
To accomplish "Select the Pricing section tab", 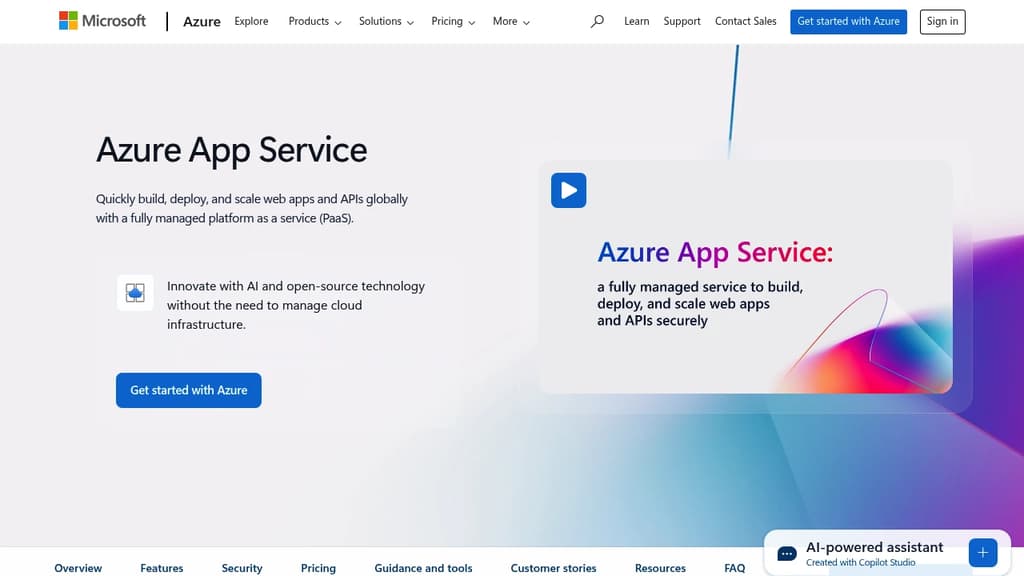I will click(318, 568).
